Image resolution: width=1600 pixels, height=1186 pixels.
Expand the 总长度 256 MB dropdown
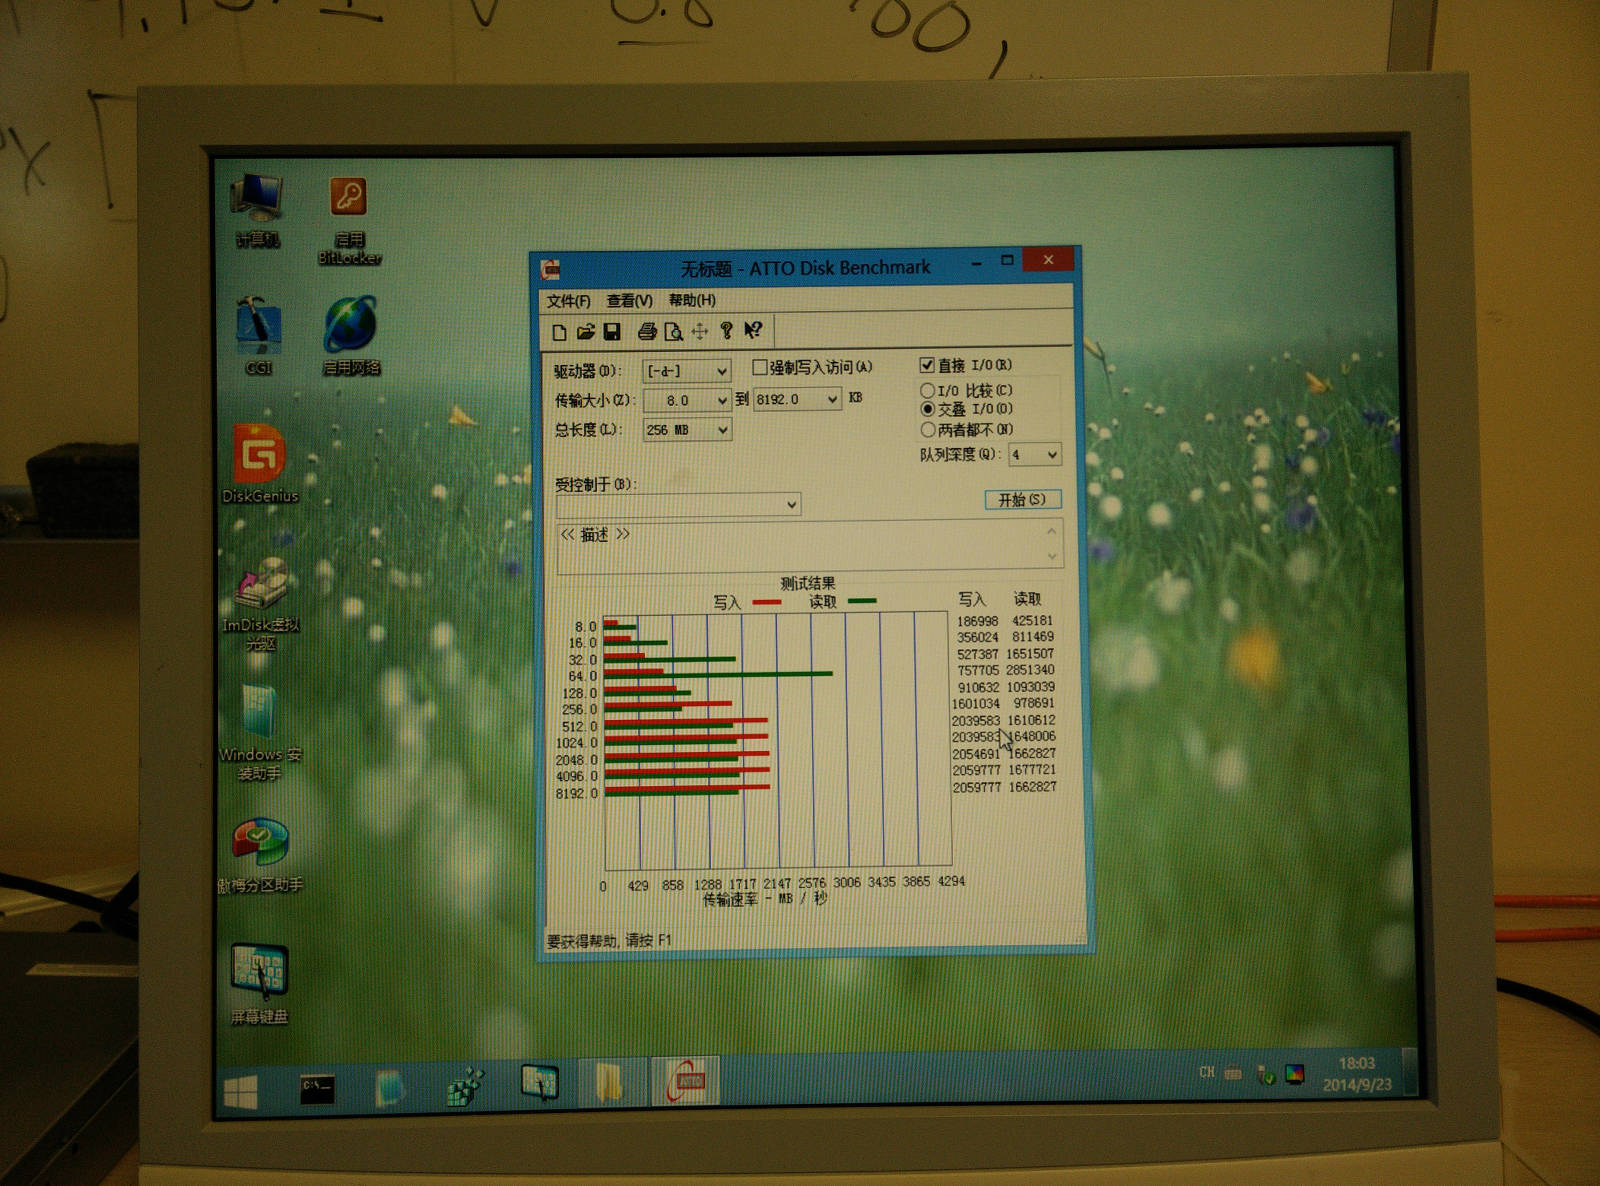pyautogui.click(x=723, y=429)
